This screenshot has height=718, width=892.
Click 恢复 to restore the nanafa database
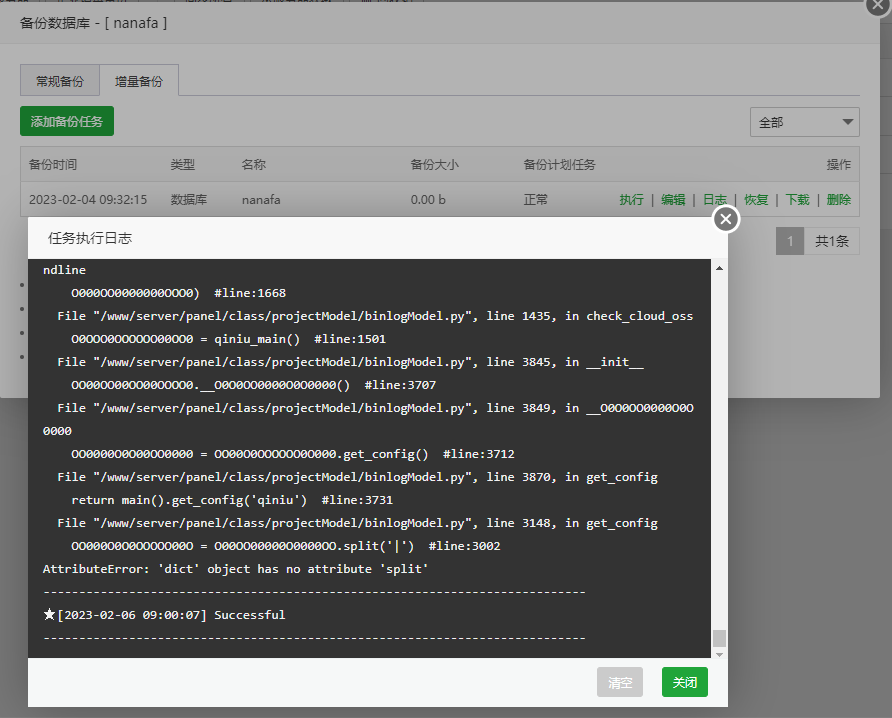tap(756, 199)
